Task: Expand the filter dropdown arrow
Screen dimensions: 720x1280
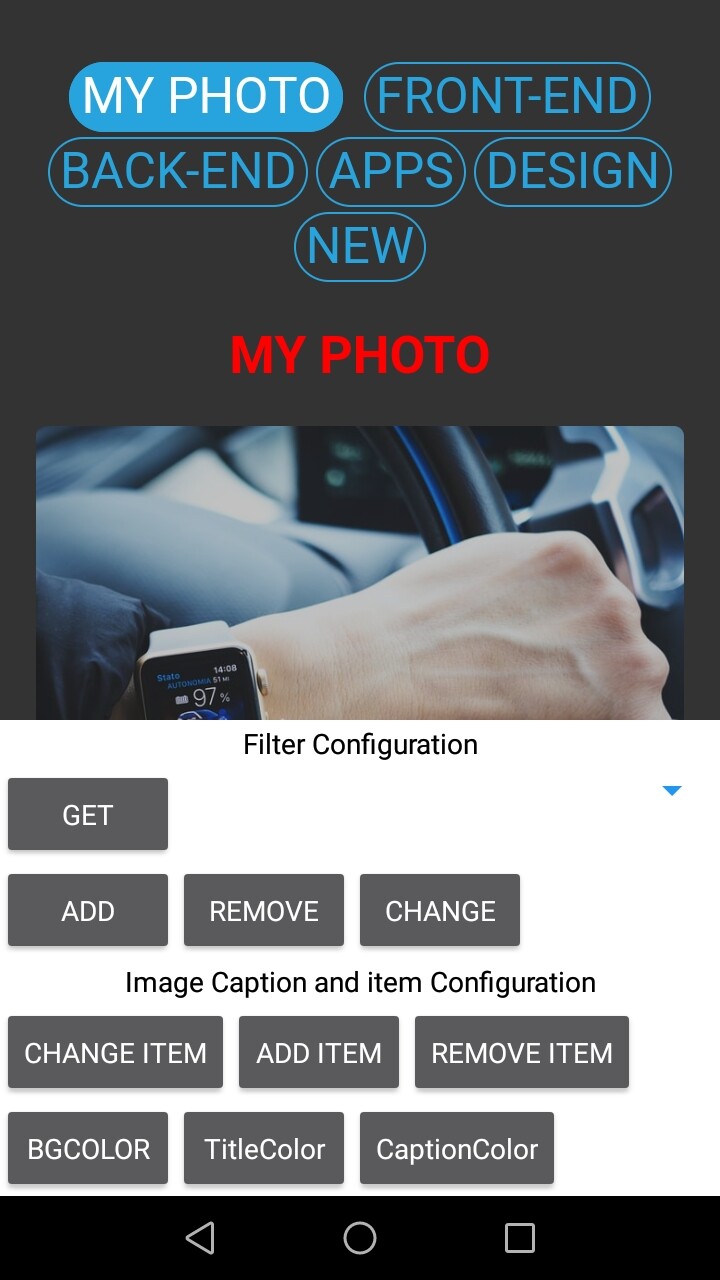Action: tap(672, 791)
